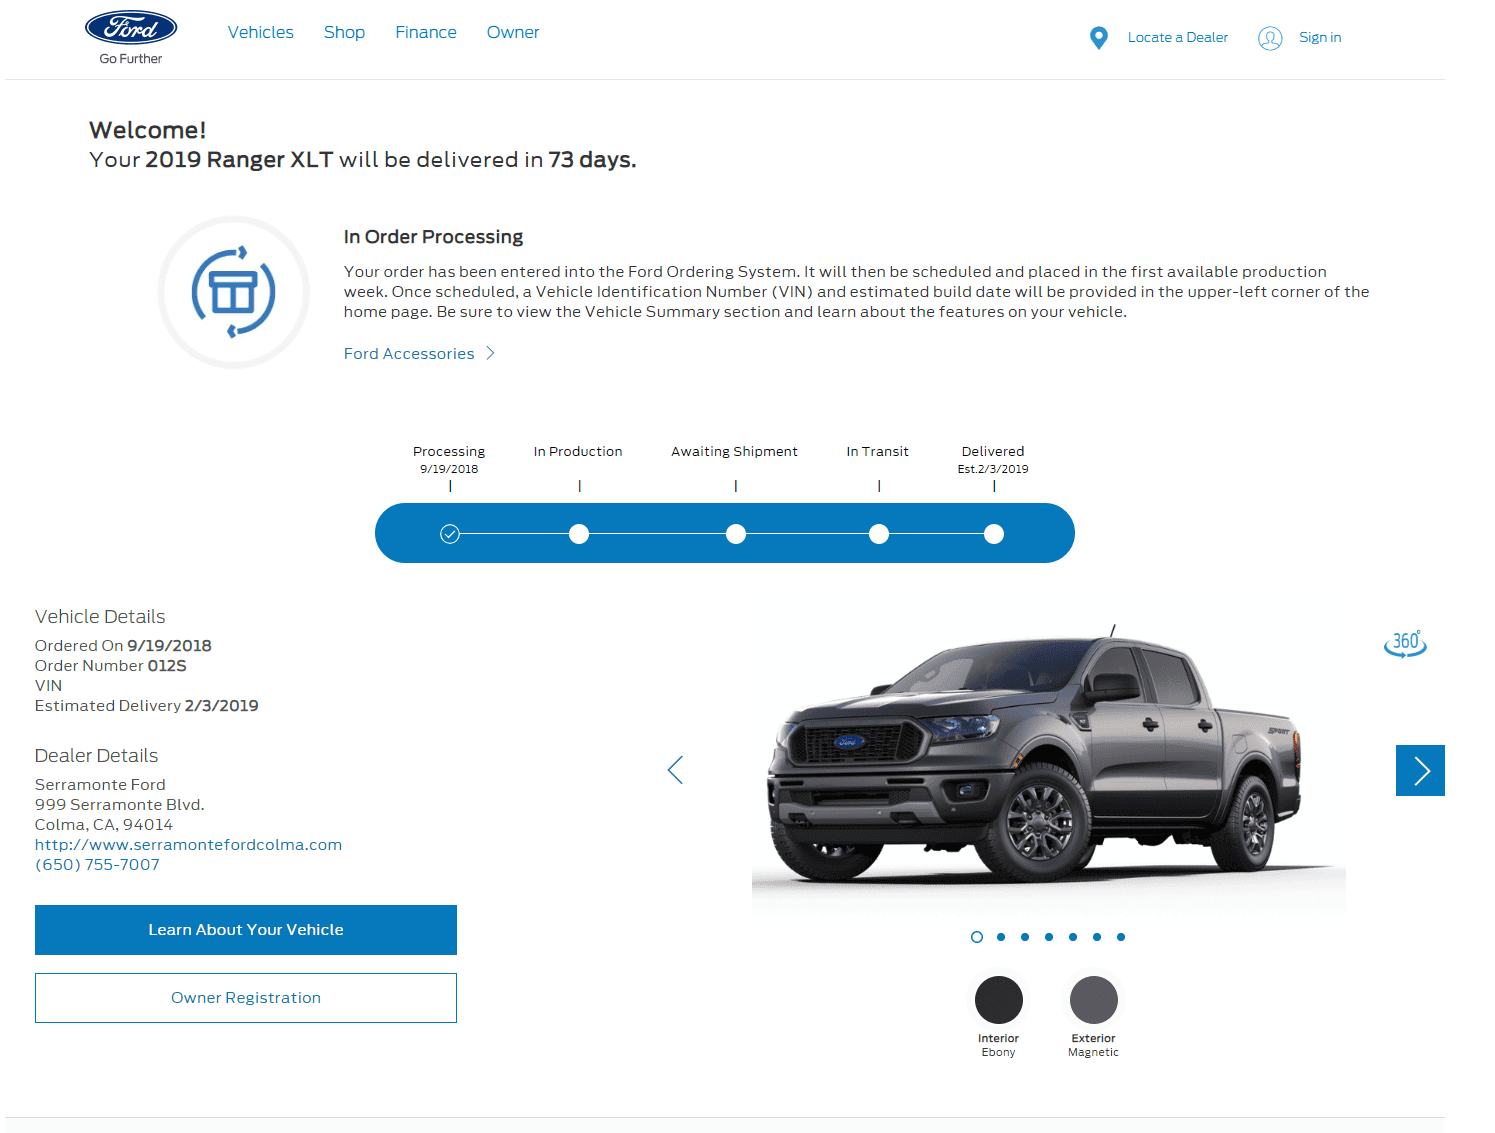The width and height of the screenshot is (1495, 1133).
Task: Click the In Transit step label
Action: coord(878,452)
